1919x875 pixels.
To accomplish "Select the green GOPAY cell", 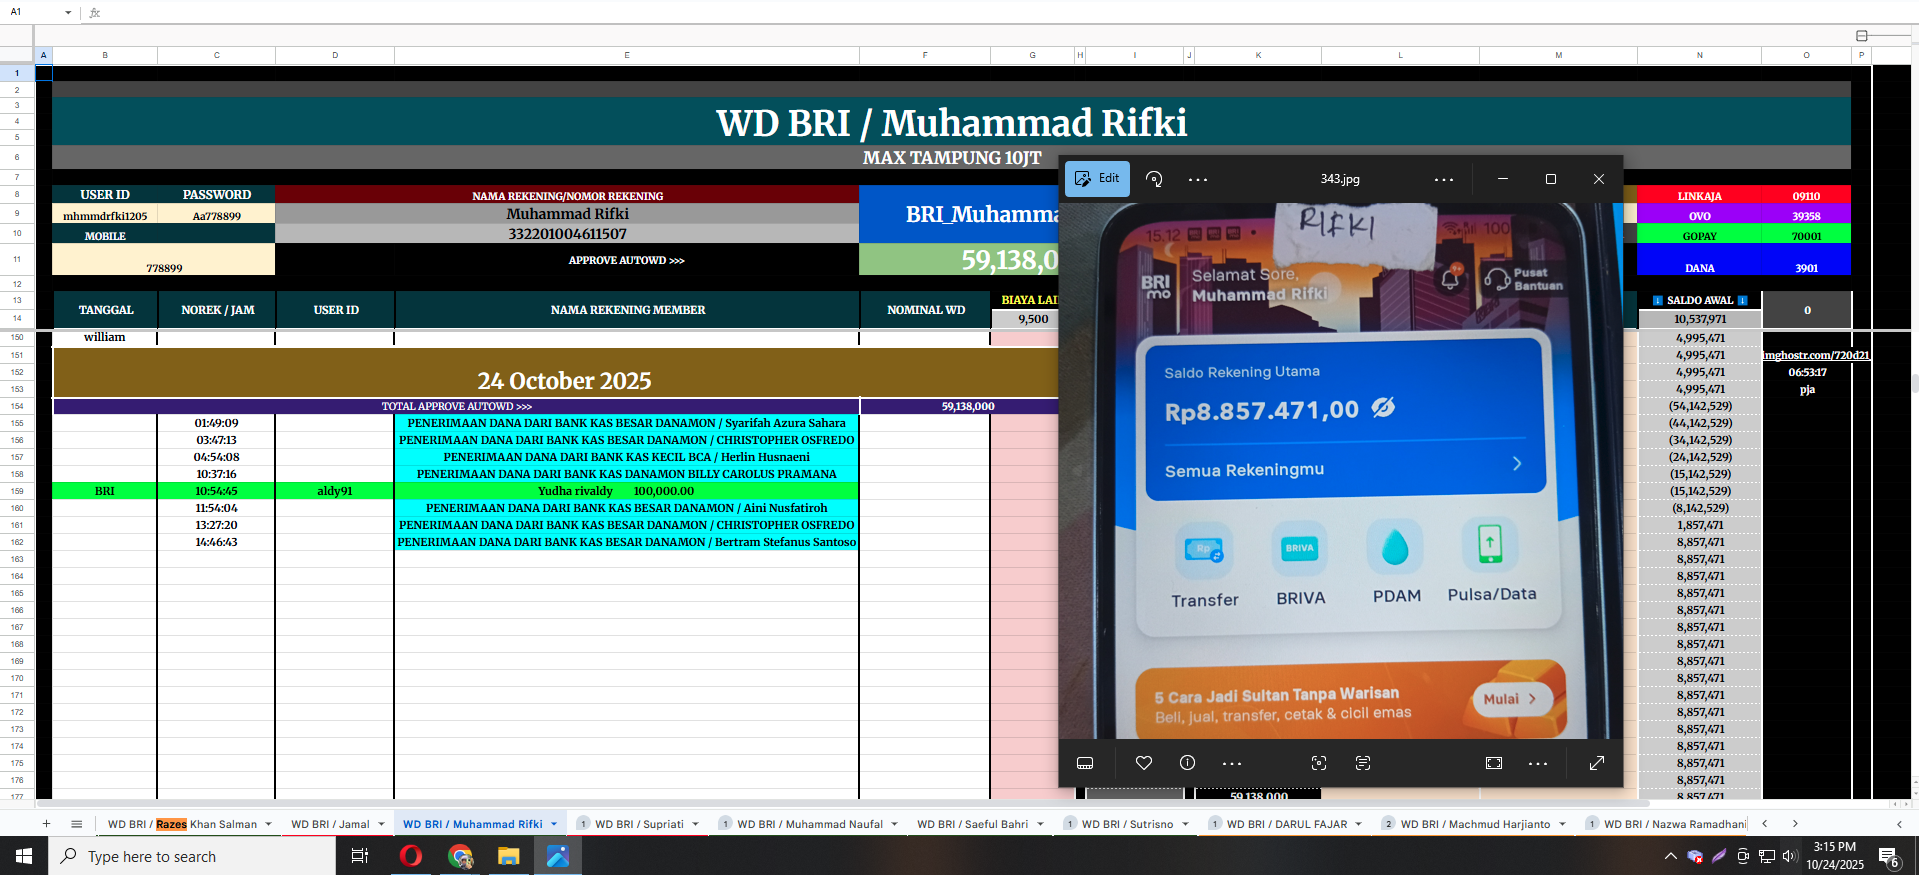I will pos(1699,236).
